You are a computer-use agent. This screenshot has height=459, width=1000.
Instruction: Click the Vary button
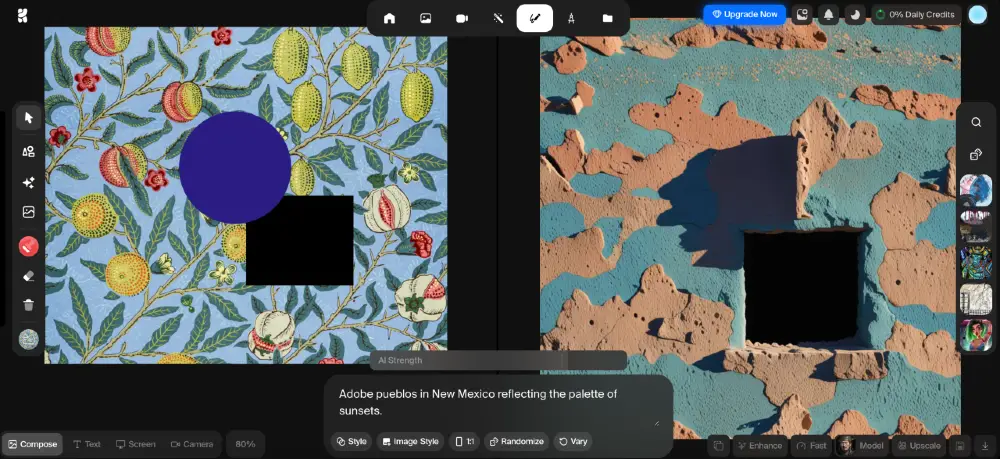click(x=573, y=441)
